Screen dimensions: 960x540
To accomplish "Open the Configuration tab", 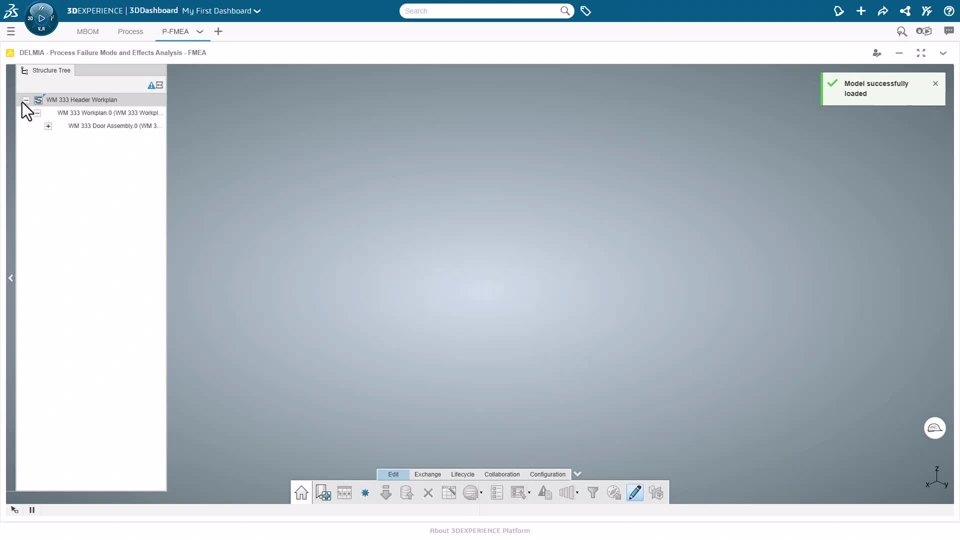I will (547, 474).
